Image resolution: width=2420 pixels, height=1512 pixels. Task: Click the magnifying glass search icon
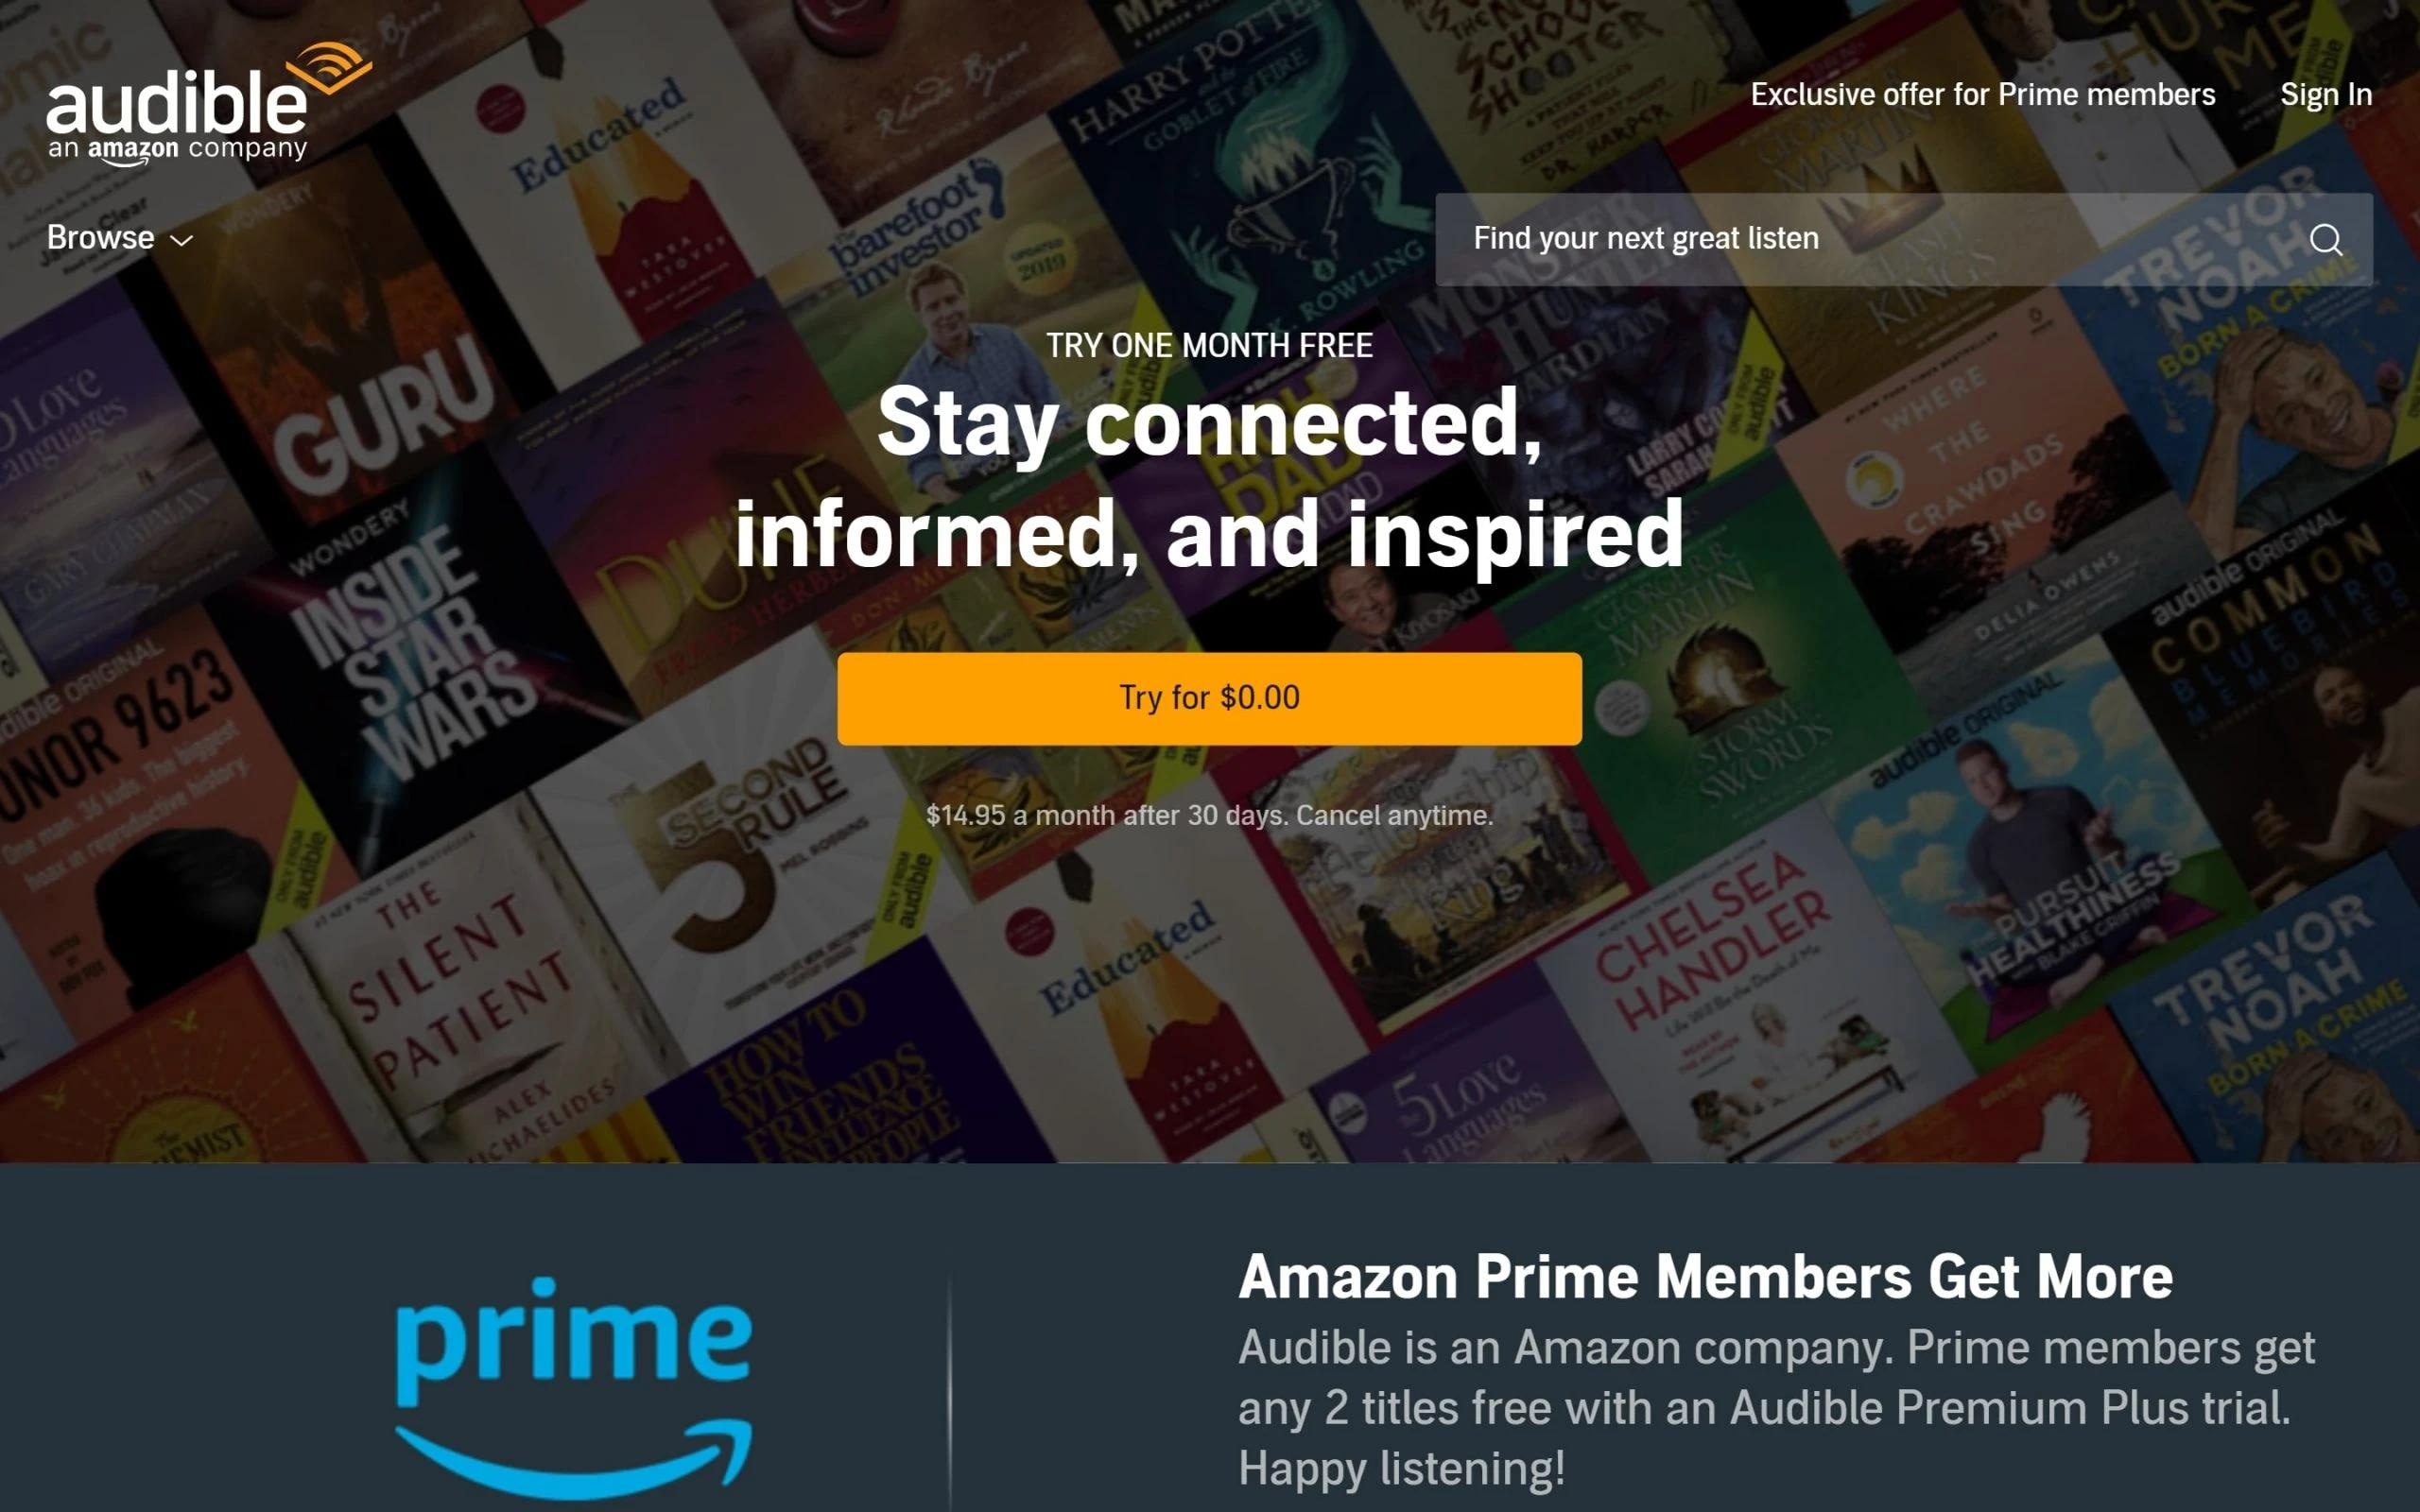click(2325, 239)
